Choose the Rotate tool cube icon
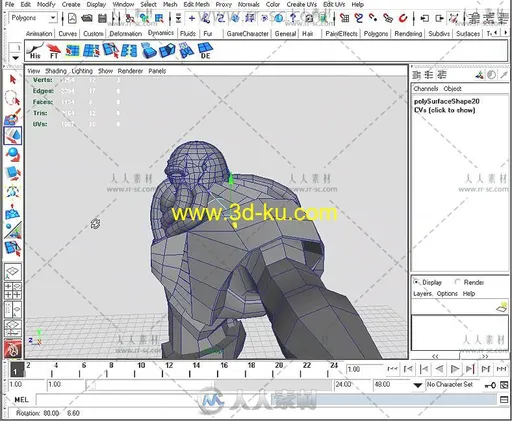The height and width of the screenshot is (421, 512). pyautogui.click(x=13, y=173)
